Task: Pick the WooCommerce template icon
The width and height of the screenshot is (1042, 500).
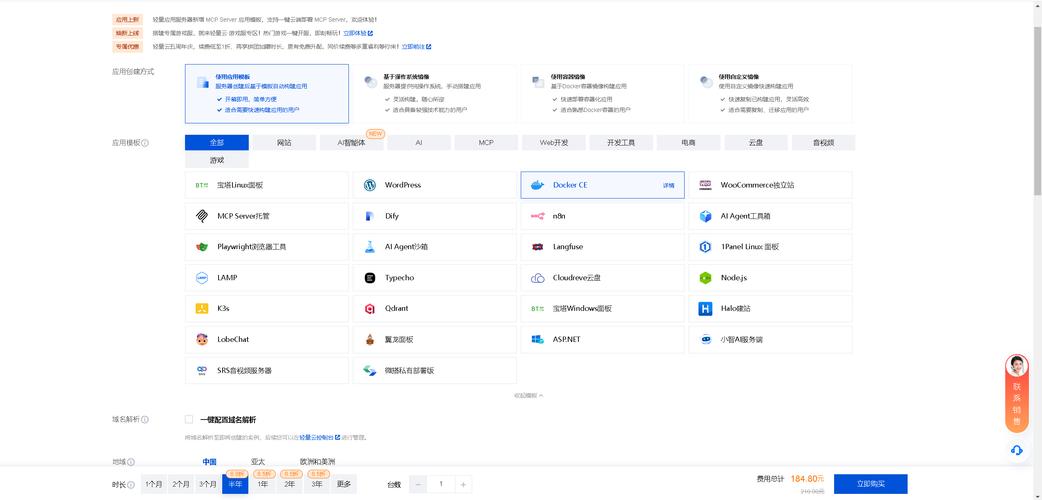Action: 705,185
